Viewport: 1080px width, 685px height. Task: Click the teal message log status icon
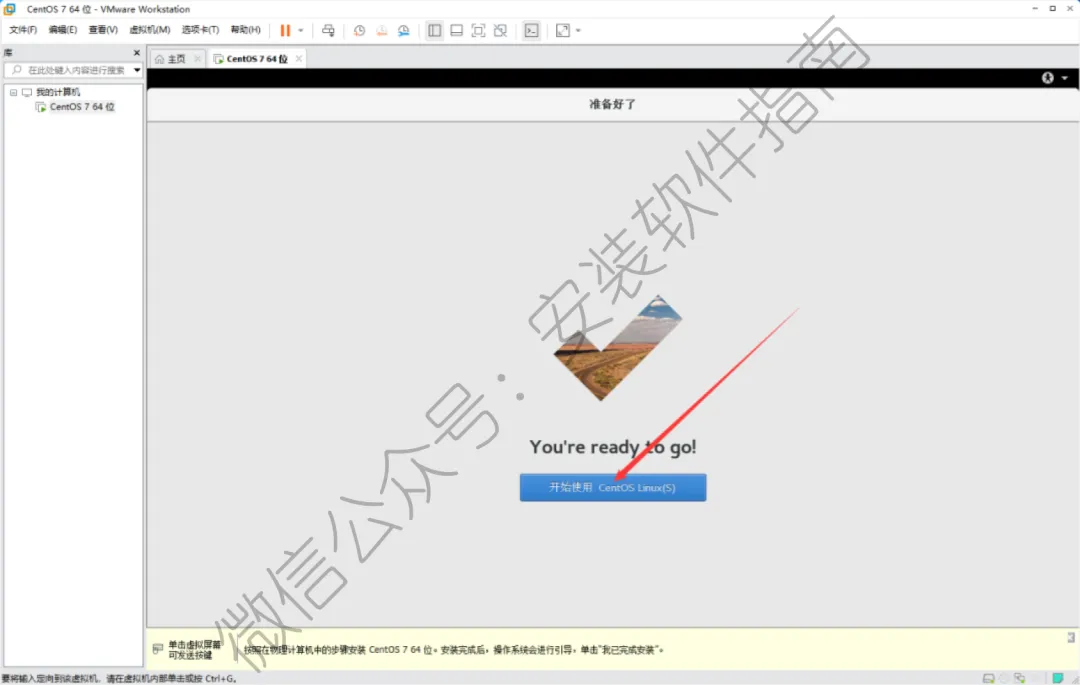(x=1057, y=678)
